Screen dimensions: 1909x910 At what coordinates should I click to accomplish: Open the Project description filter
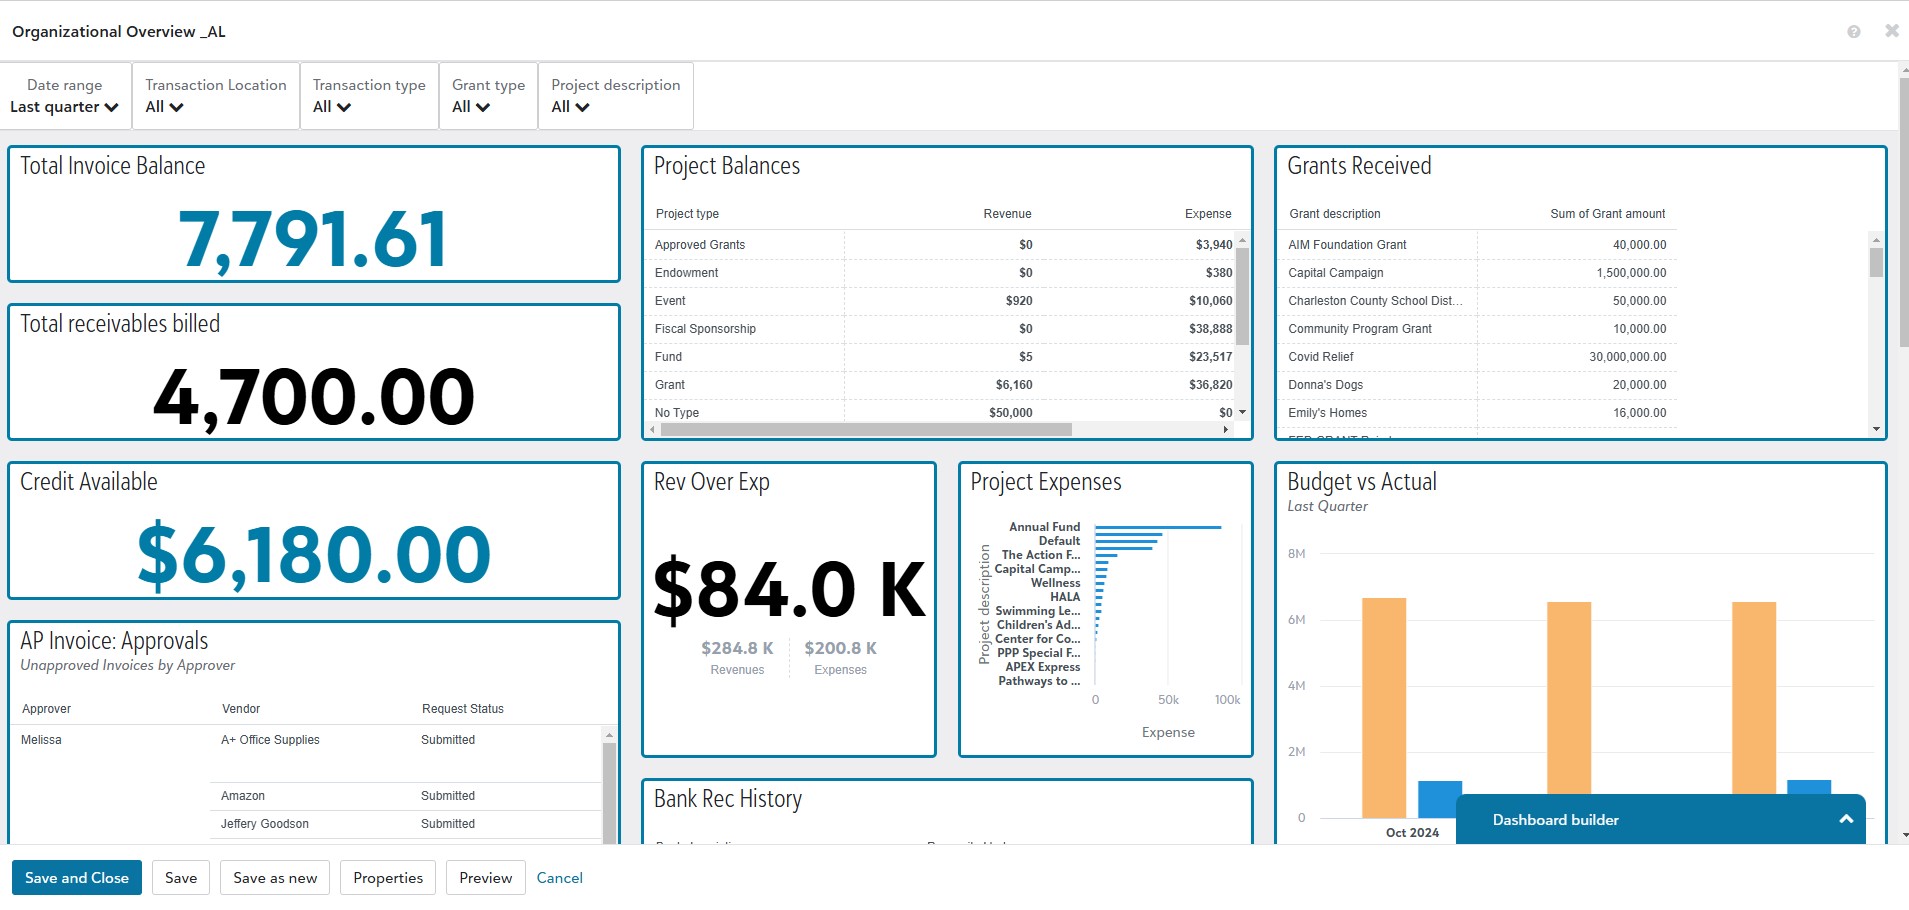click(x=570, y=107)
